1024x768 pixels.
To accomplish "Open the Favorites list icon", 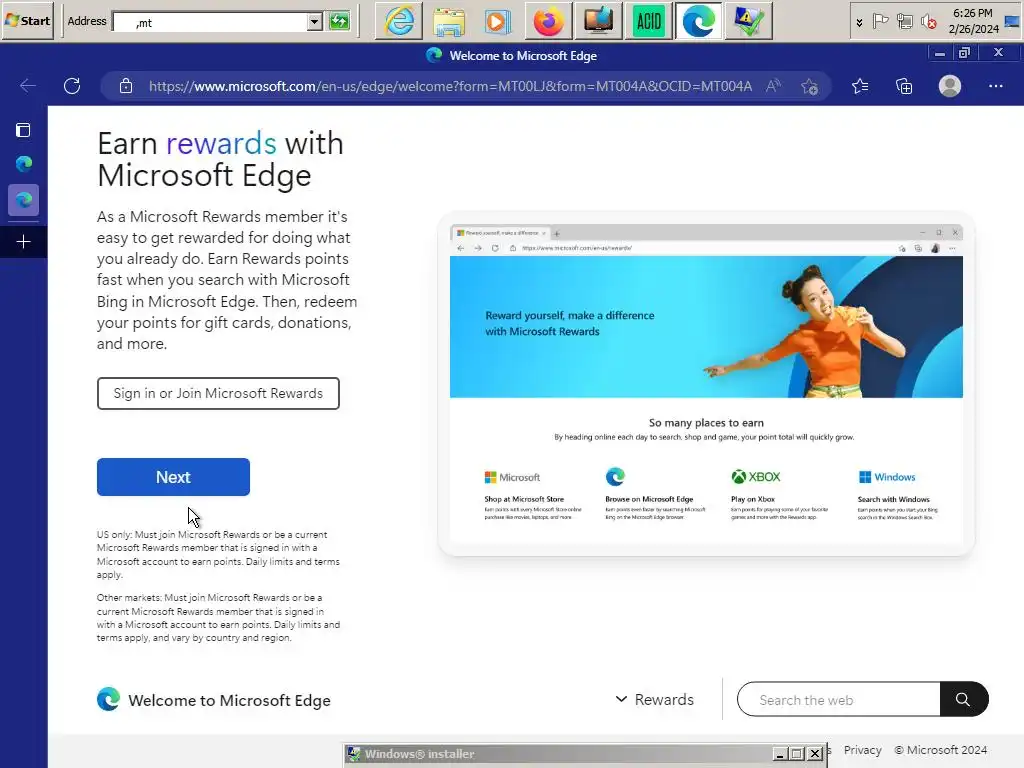I will (860, 86).
